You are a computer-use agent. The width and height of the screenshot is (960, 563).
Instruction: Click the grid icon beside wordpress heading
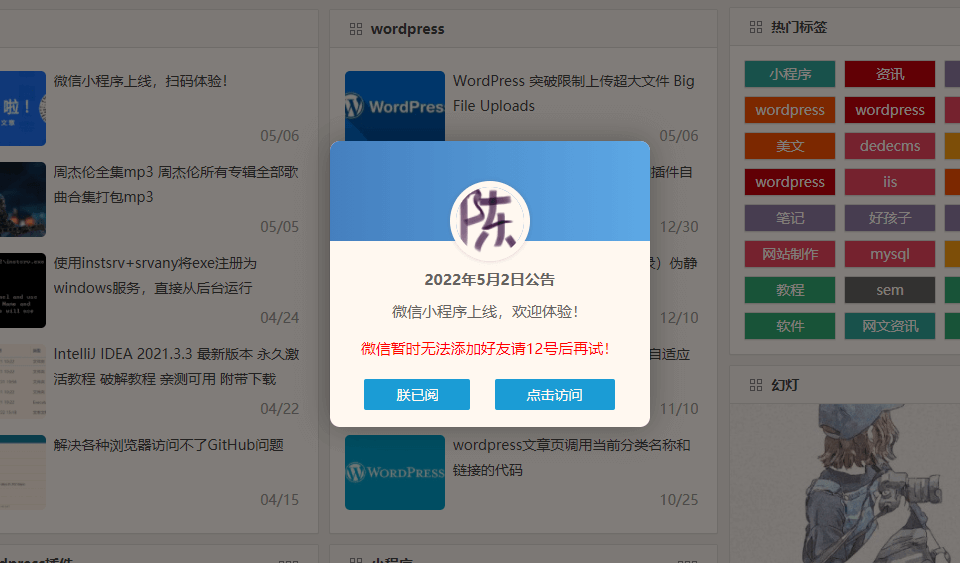pyautogui.click(x=356, y=29)
